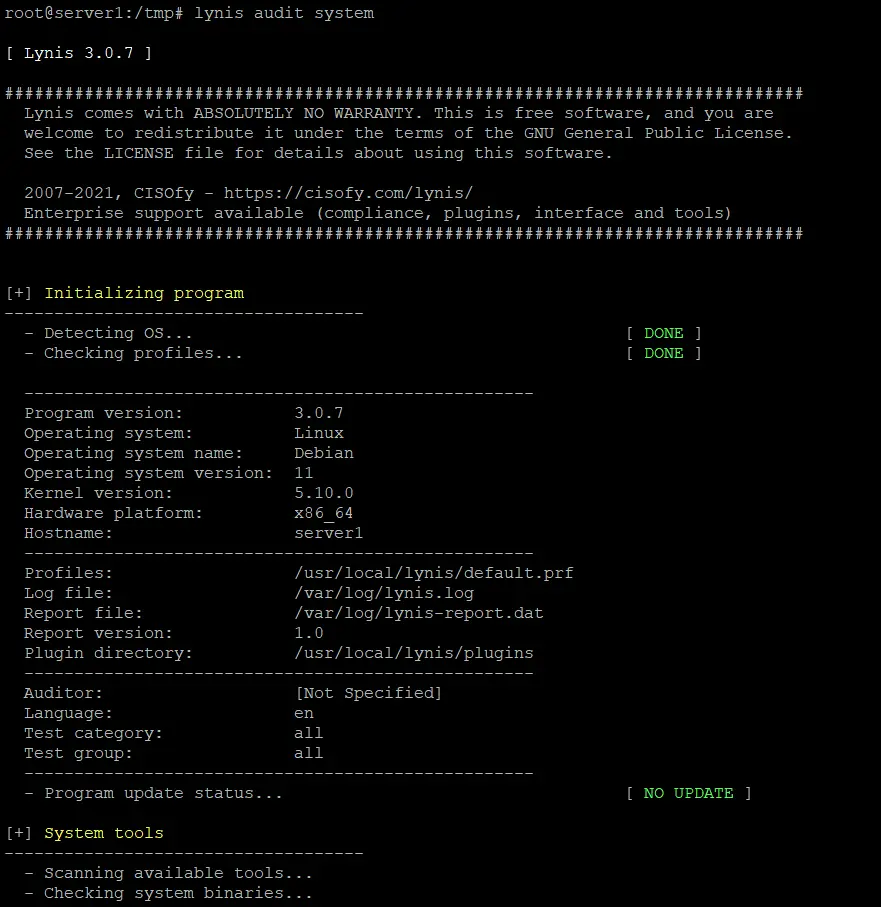
Task: Click the 'Lynis 3.0.7' version banner
Action: pyautogui.click(x=79, y=53)
